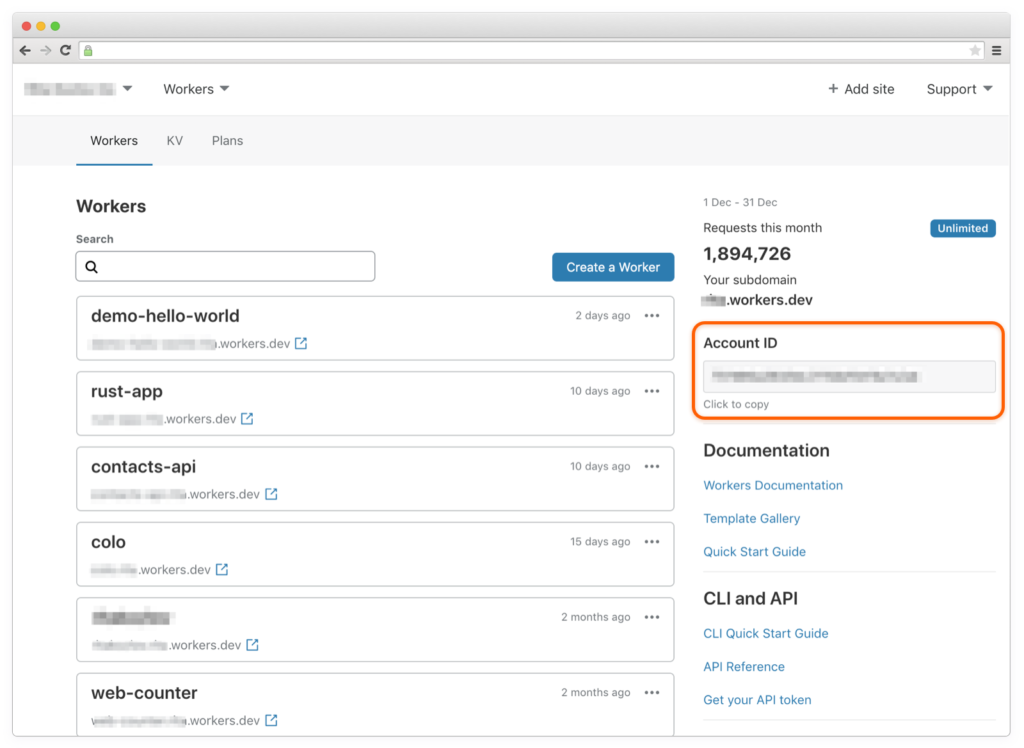Viewport: 1024px width, 748px height.
Task: Open the ellipsis menu for demo-hello-world
Action: tap(652, 315)
